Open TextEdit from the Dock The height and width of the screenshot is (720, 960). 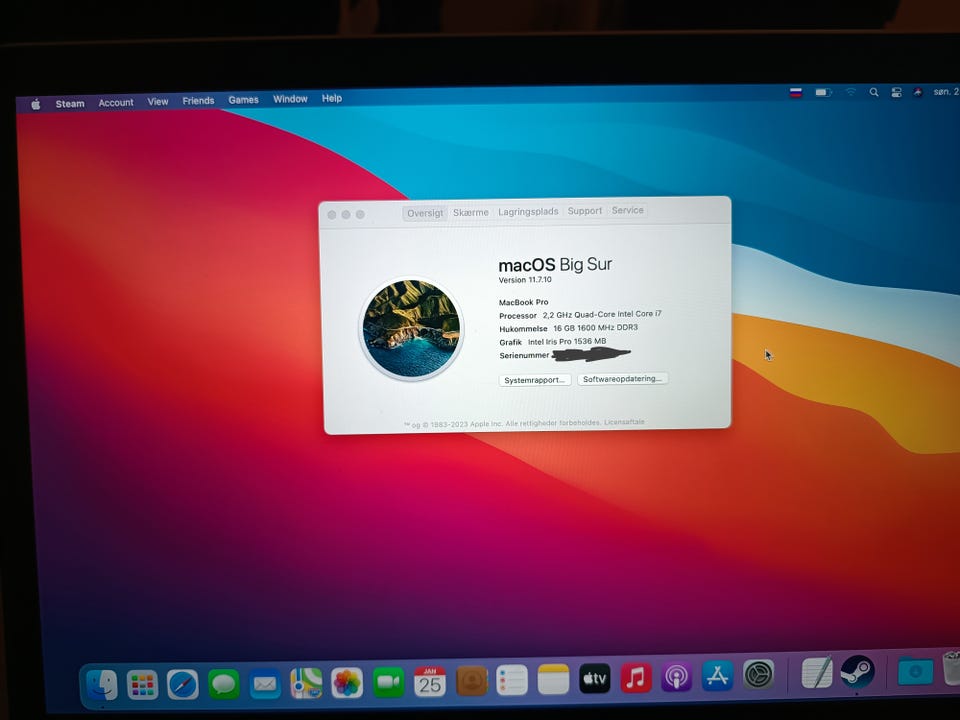[x=817, y=673]
